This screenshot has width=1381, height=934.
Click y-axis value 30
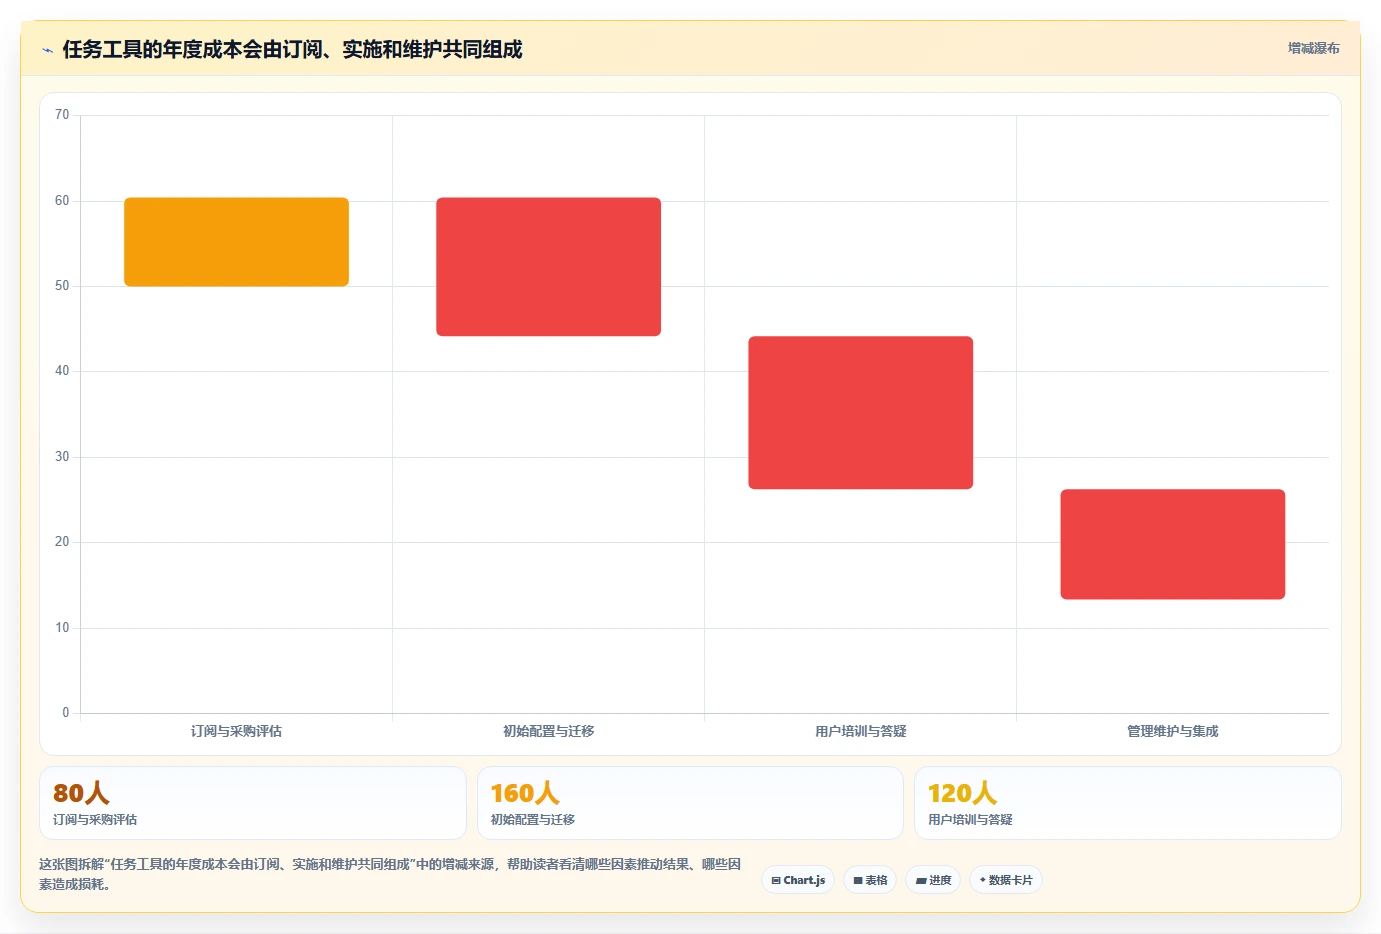click(62, 457)
